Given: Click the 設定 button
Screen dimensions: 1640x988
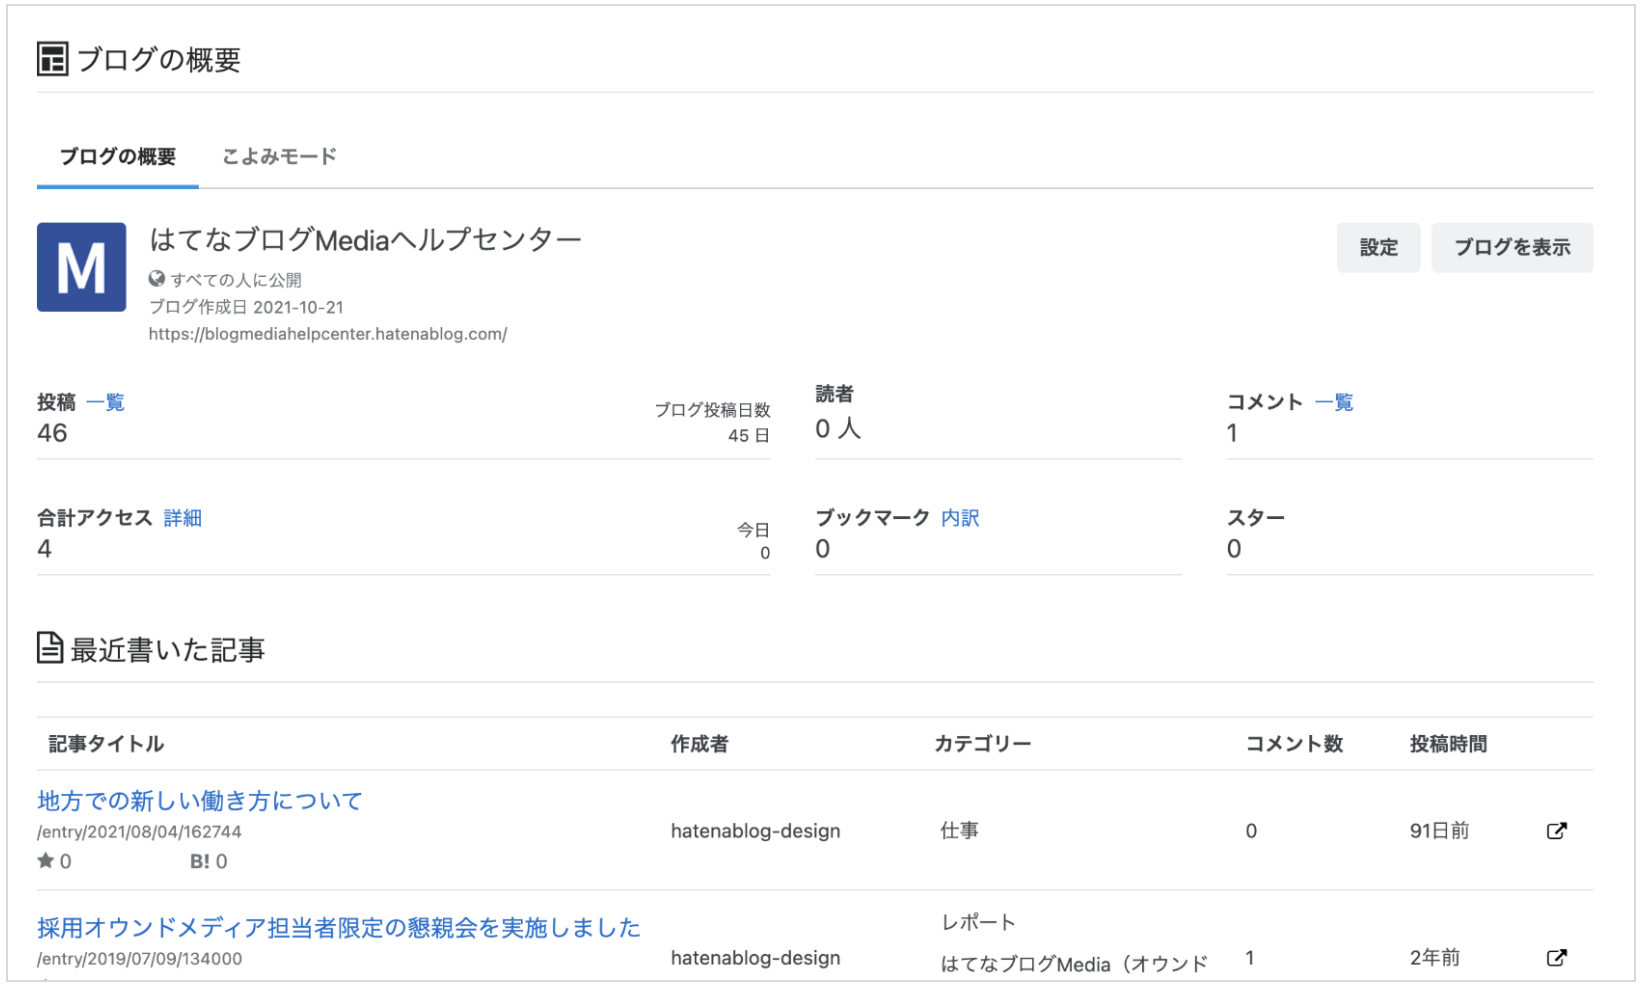Looking at the screenshot, I should point(1378,247).
